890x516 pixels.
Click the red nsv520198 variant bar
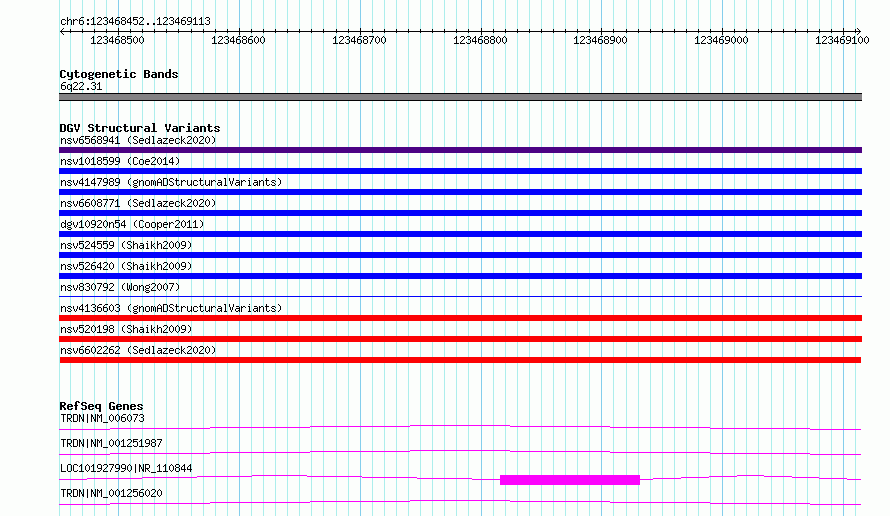[460, 339]
